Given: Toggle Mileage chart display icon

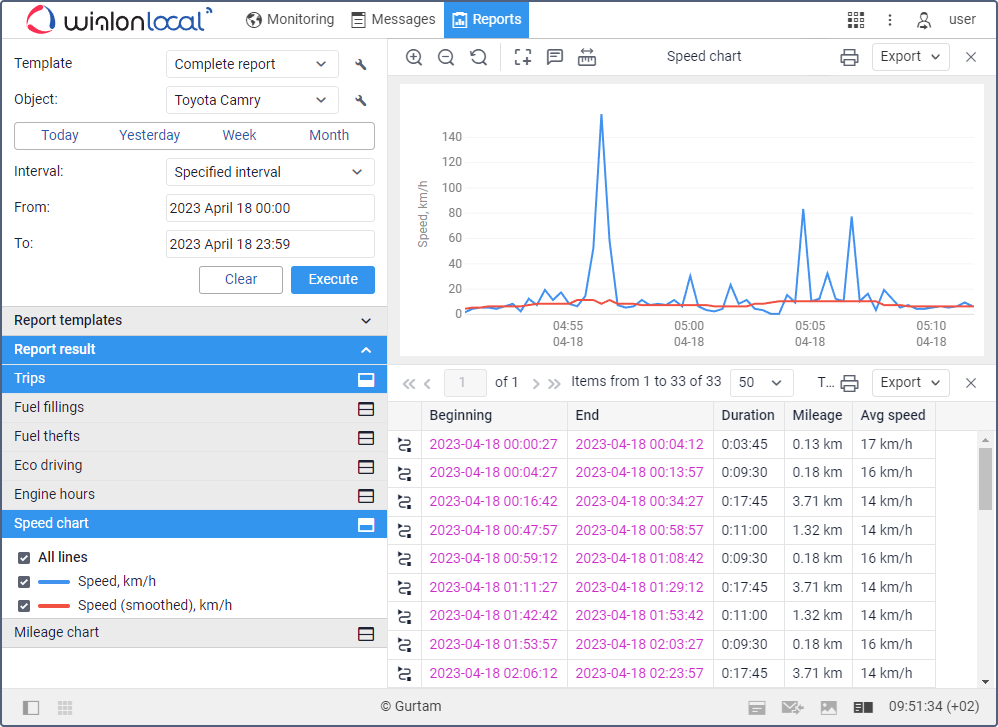Looking at the screenshot, I should coord(366,634).
